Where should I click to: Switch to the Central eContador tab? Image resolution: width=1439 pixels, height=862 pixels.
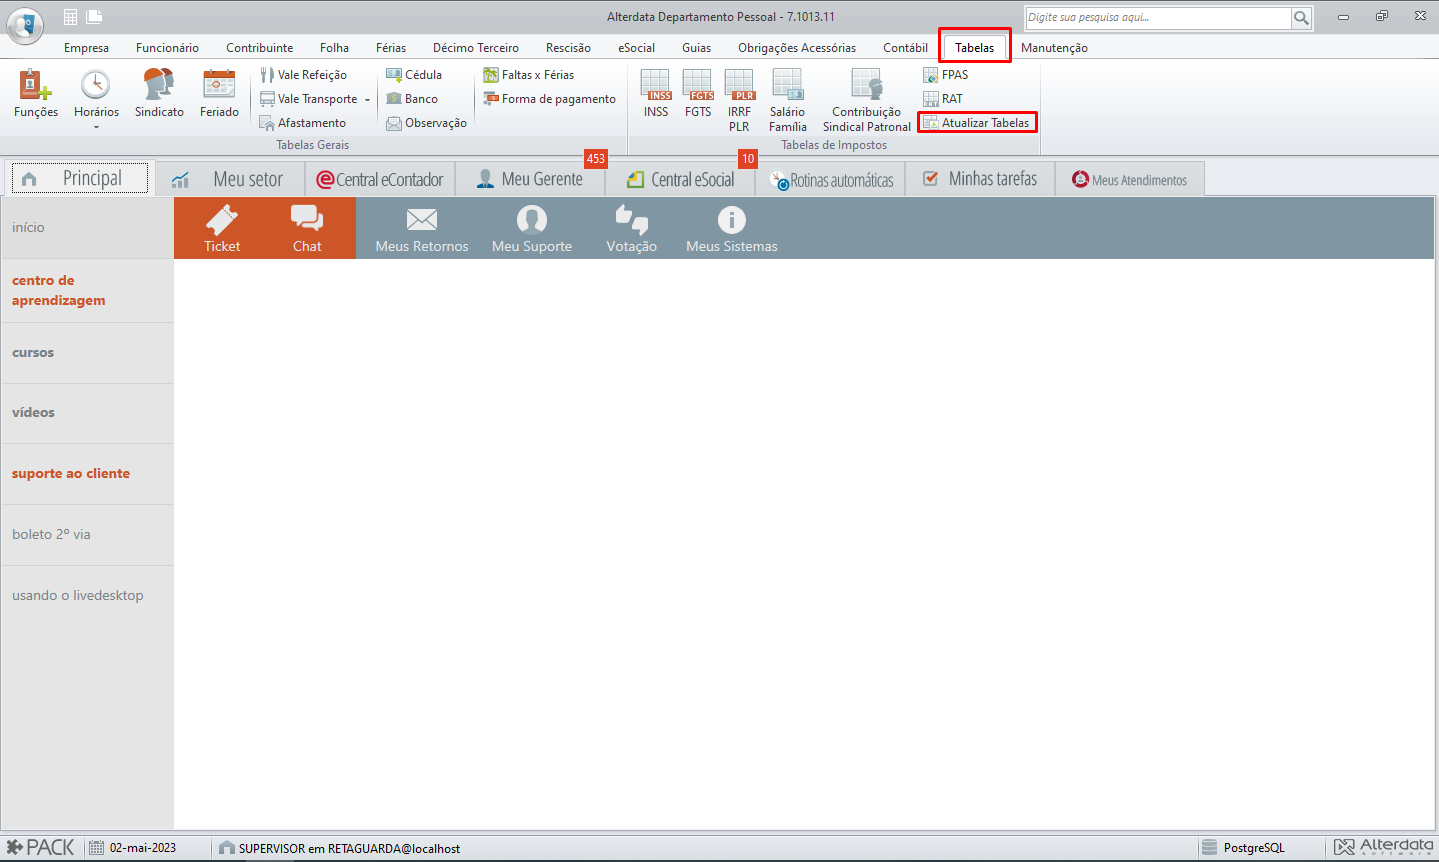pyautogui.click(x=380, y=179)
